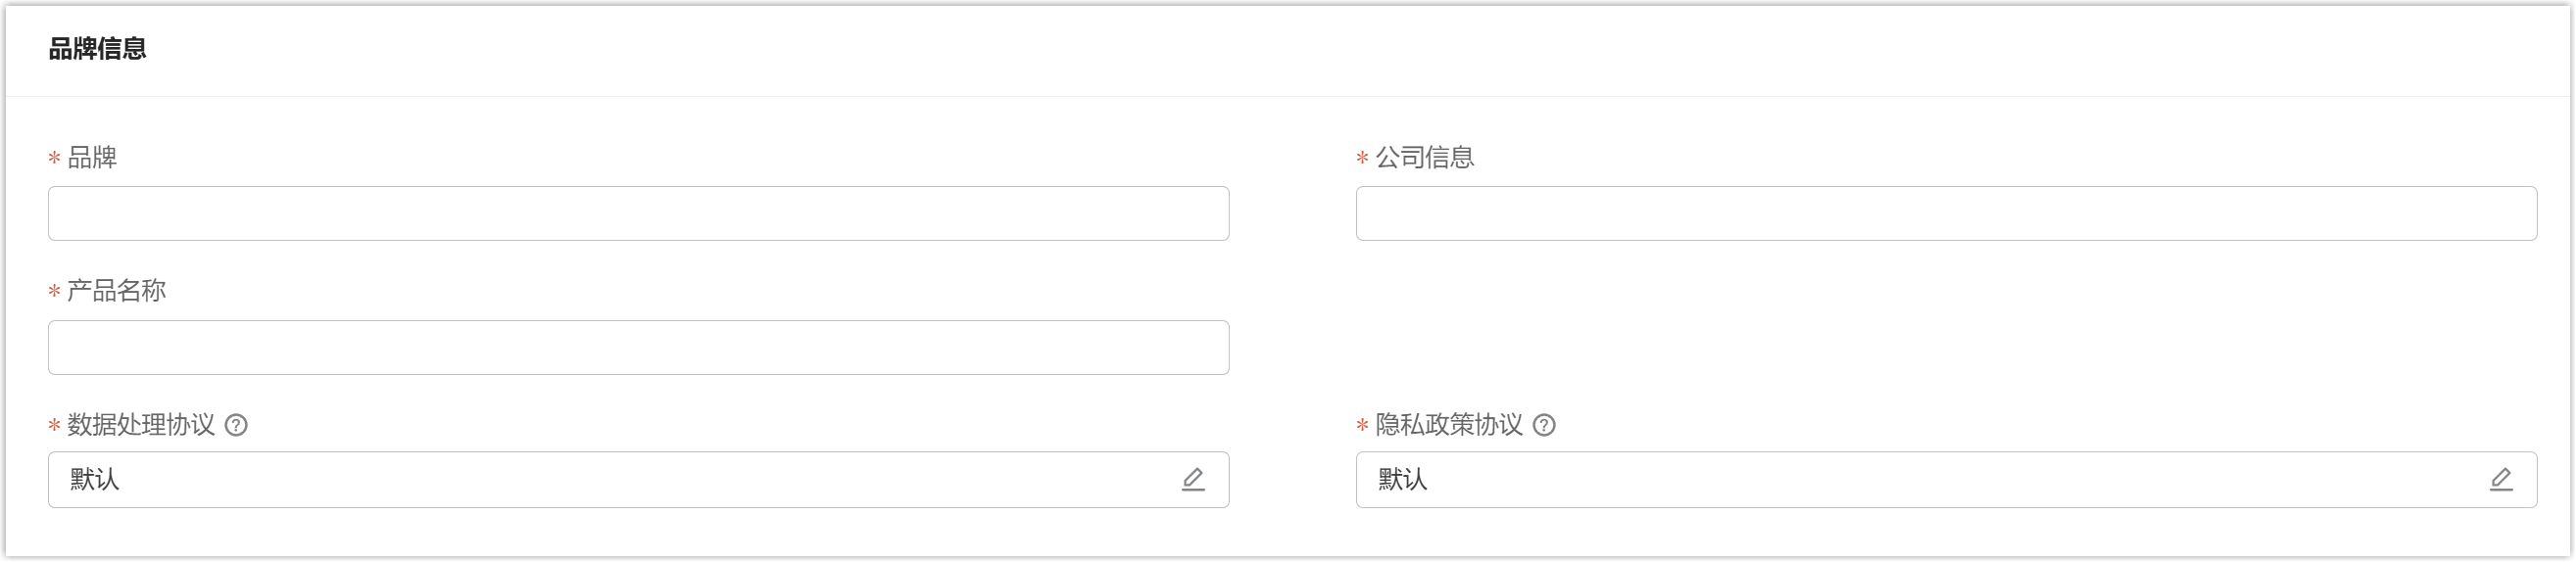Click the 隐私政策协议 help question-mark icon

click(1544, 425)
